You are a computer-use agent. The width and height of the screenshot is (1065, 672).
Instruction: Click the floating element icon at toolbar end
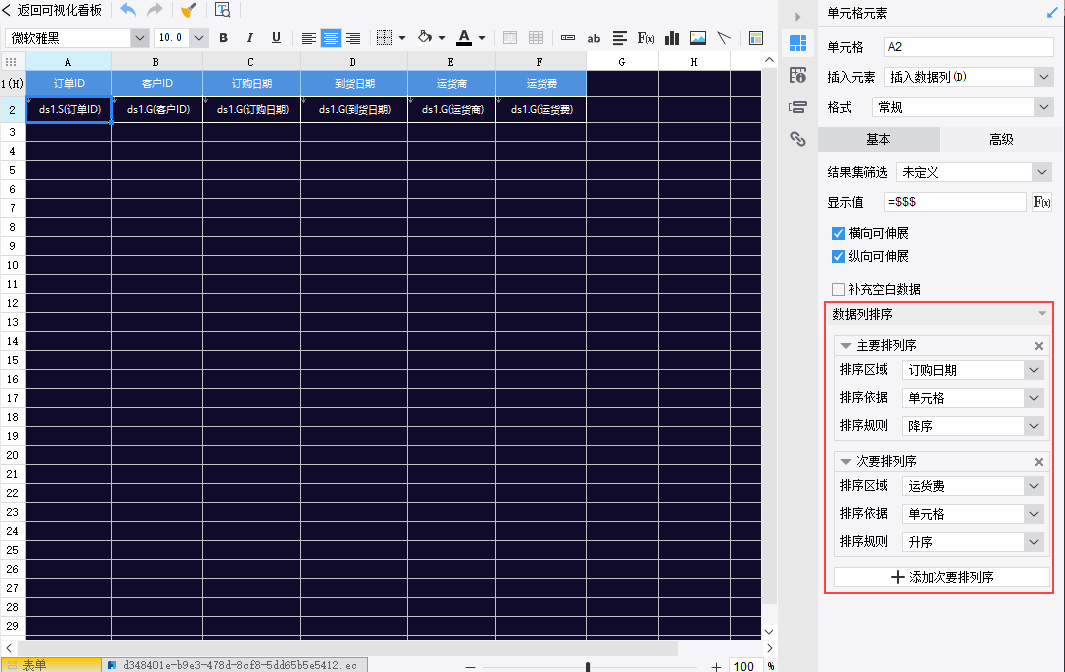coord(756,38)
